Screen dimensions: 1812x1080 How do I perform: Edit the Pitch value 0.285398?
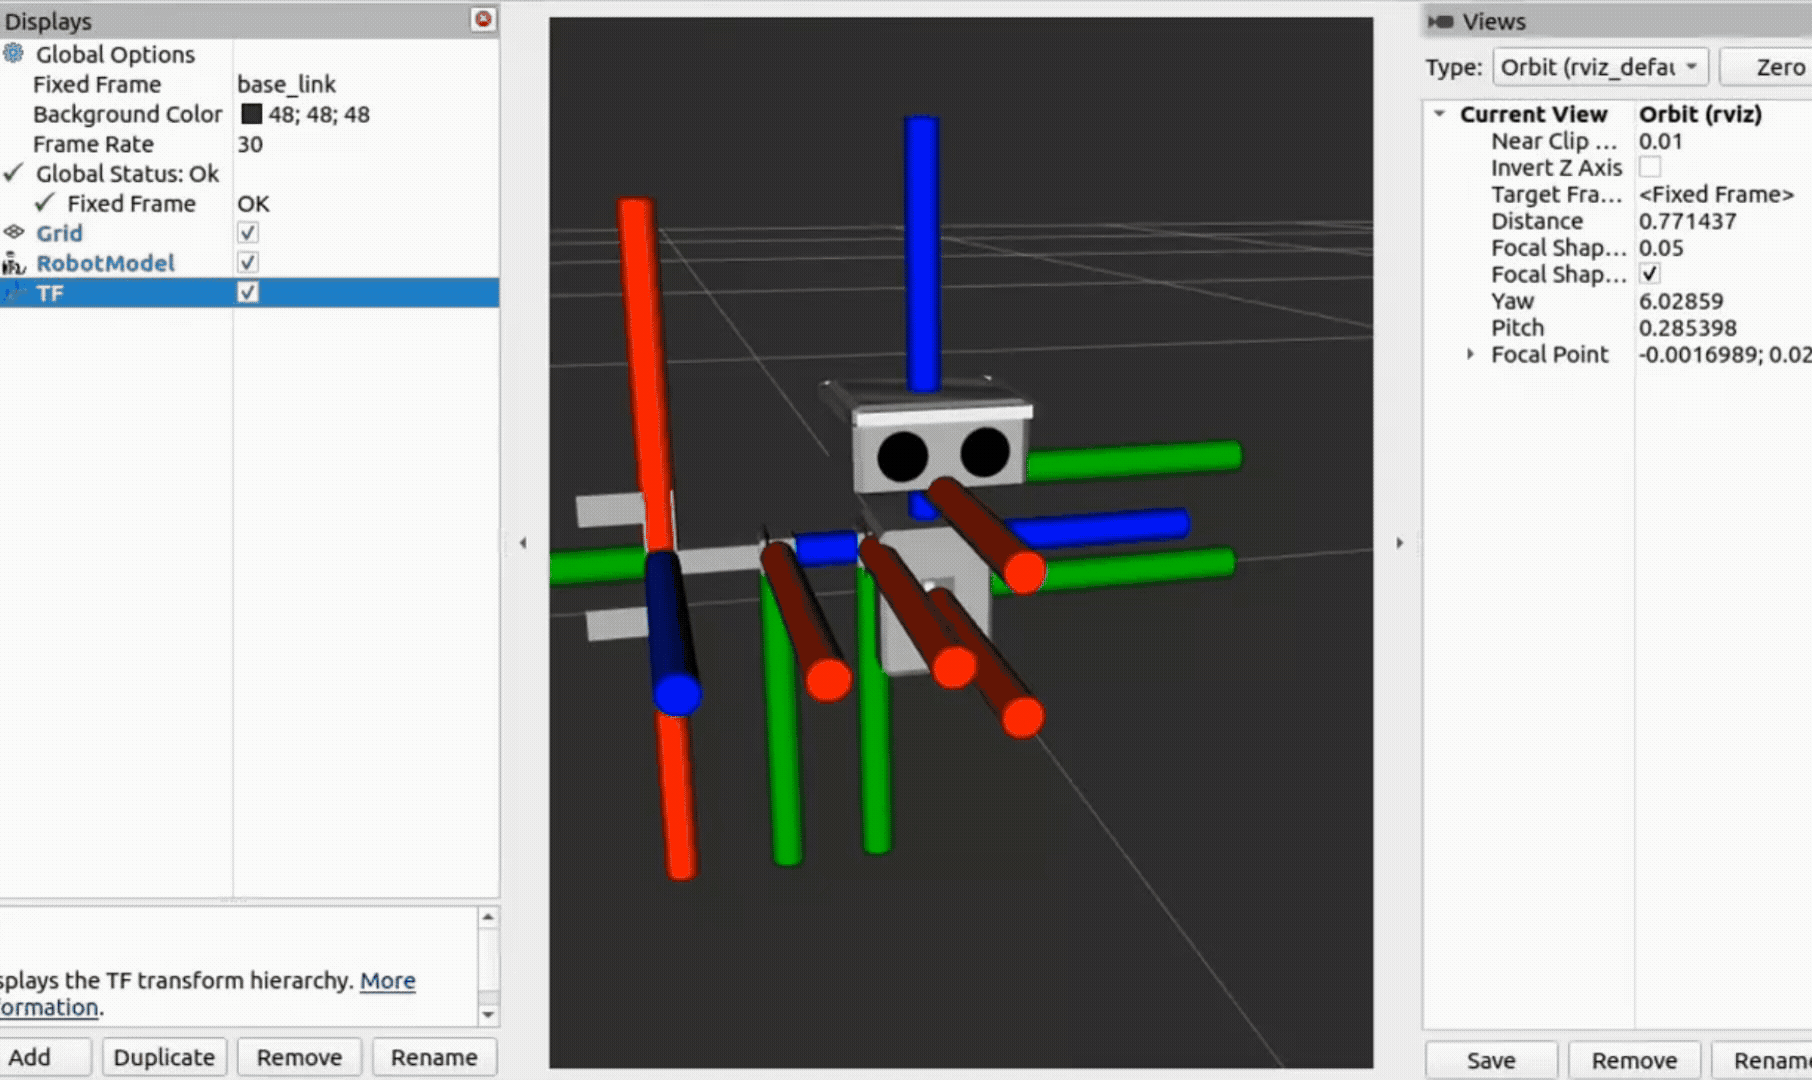tap(1687, 328)
